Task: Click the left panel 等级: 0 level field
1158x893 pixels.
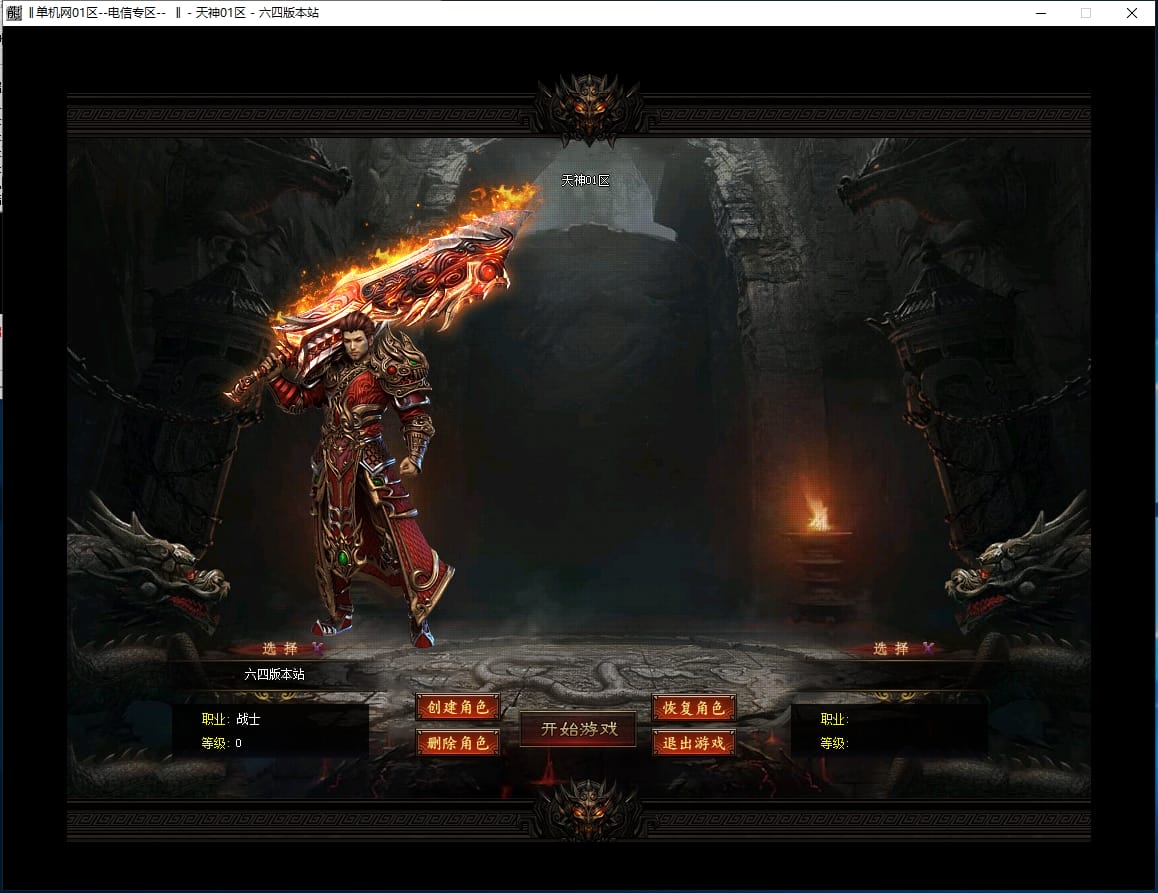Action: click(x=222, y=743)
